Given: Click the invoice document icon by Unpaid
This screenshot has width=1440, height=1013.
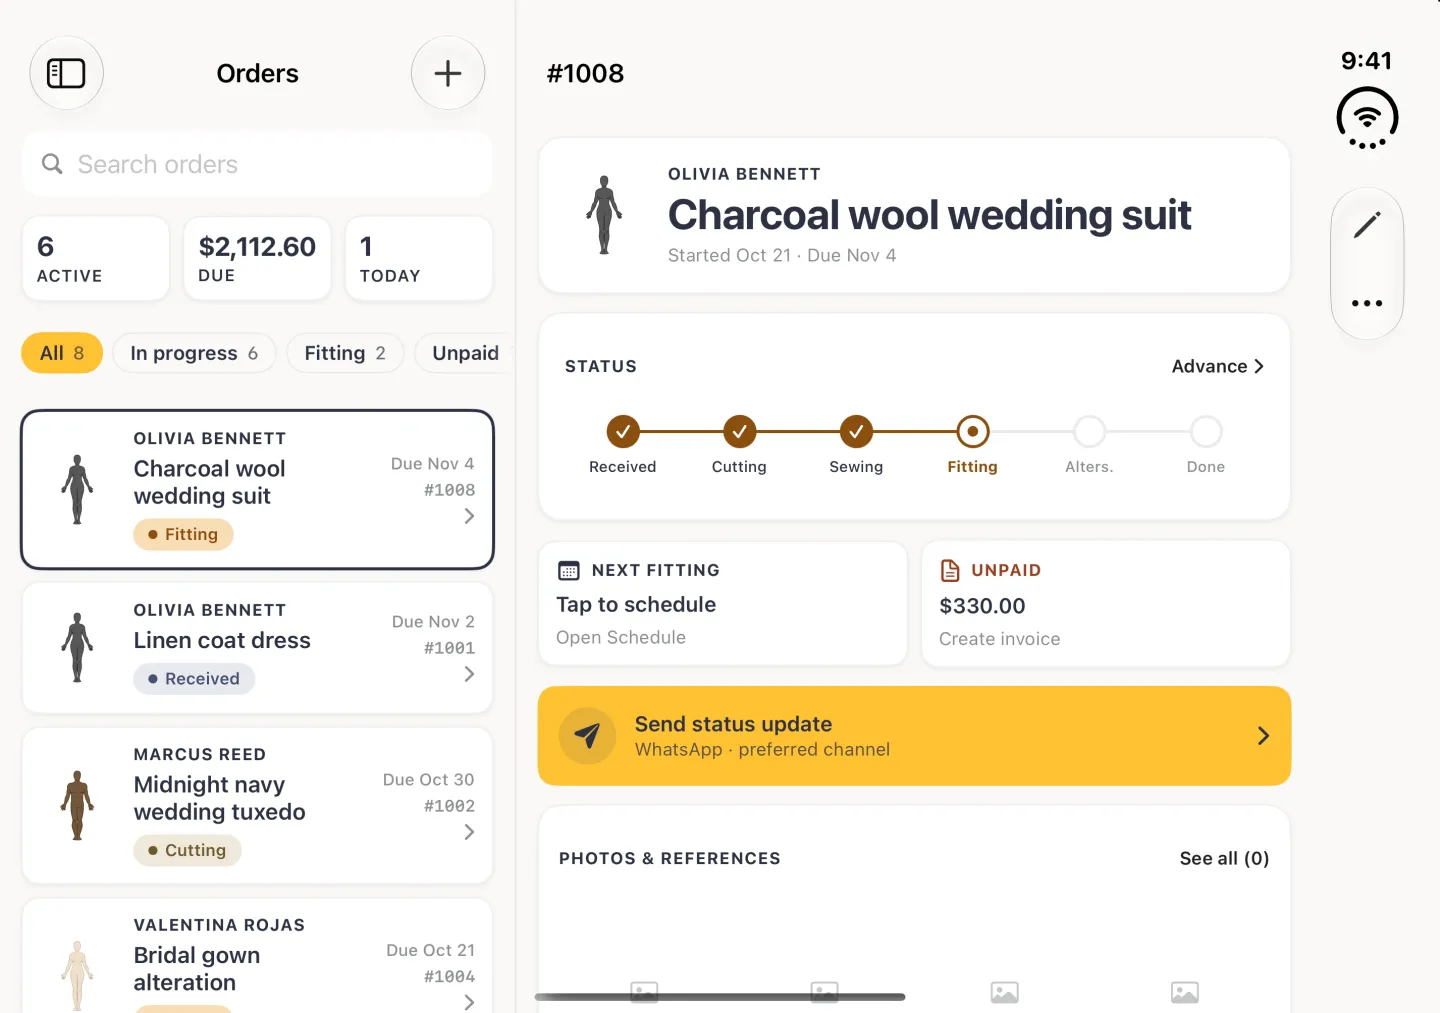Looking at the screenshot, I should click(950, 571).
